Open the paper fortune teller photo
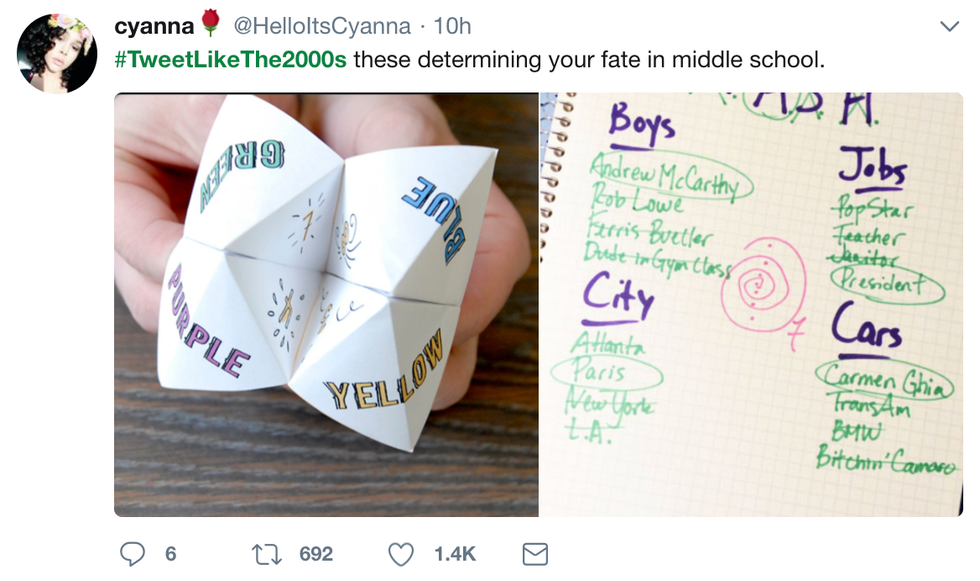 (326, 305)
